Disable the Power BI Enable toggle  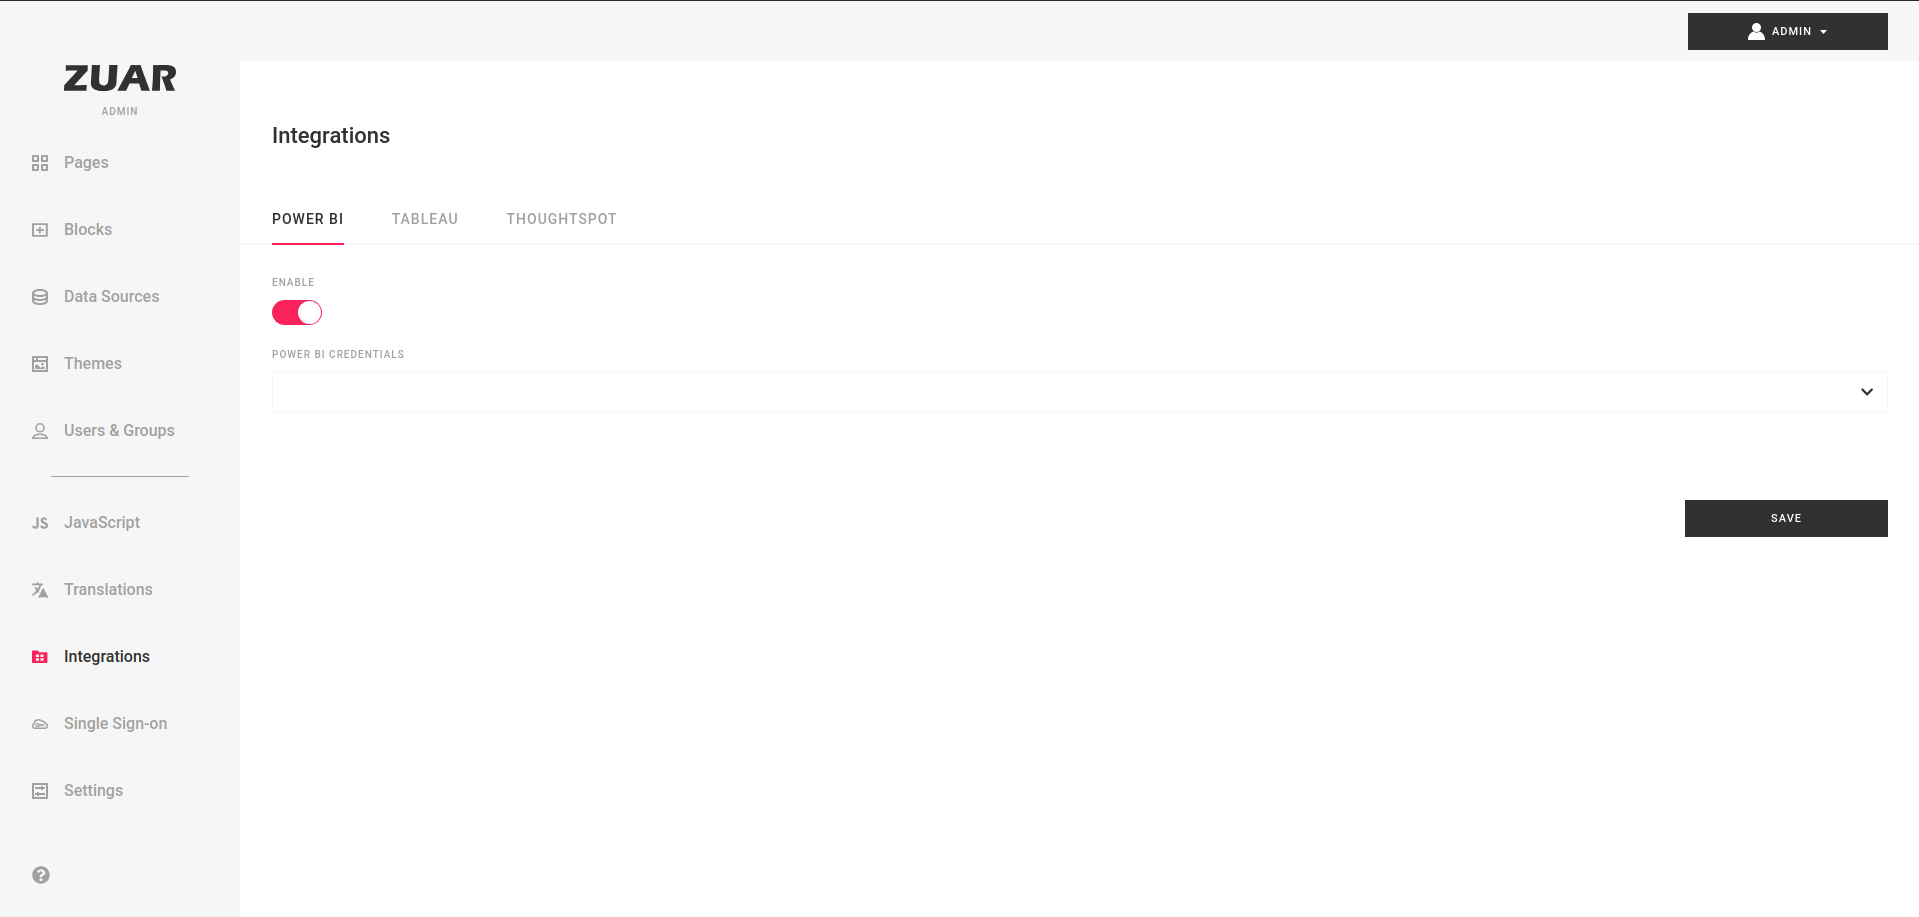(x=297, y=313)
